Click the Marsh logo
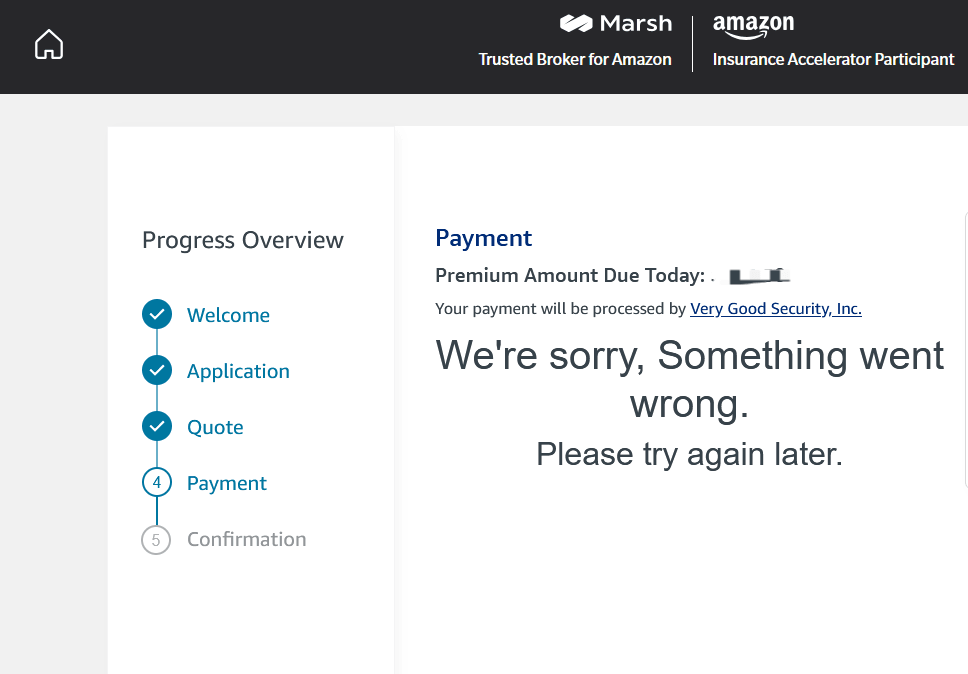The image size is (968, 674). click(x=615, y=23)
